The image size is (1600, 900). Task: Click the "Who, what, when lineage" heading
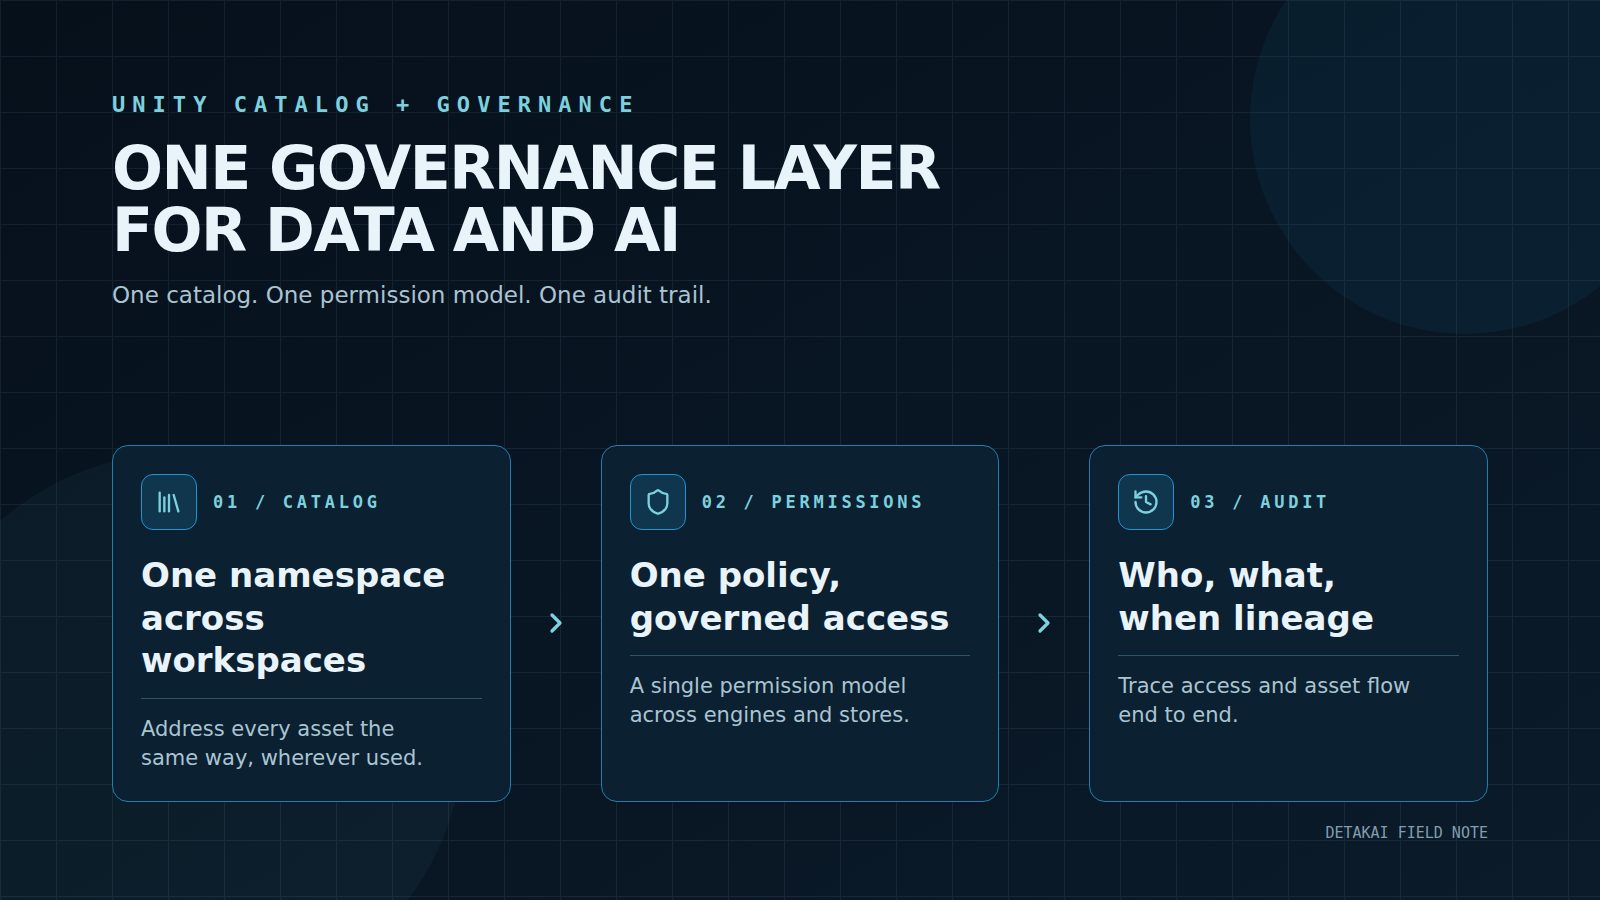click(1246, 597)
